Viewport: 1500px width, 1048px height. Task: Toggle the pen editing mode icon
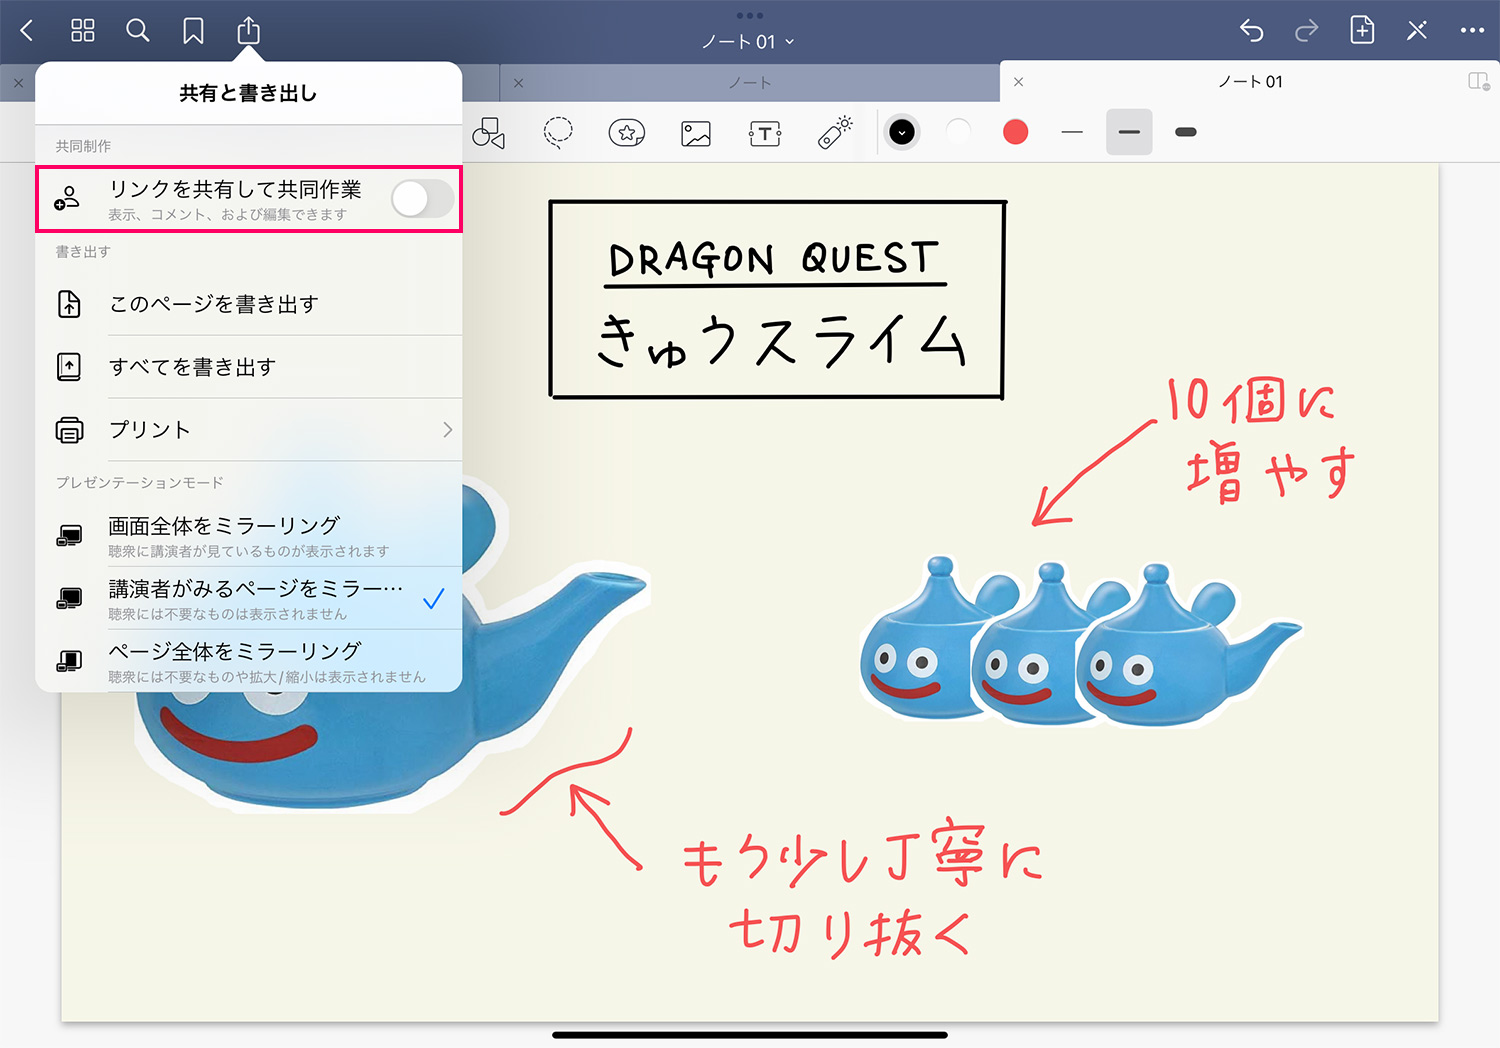click(1417, 31)
